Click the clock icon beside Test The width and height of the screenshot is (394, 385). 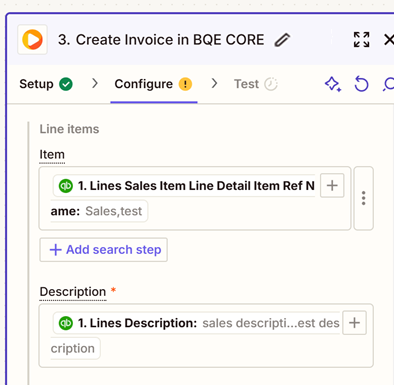[271, 84]
